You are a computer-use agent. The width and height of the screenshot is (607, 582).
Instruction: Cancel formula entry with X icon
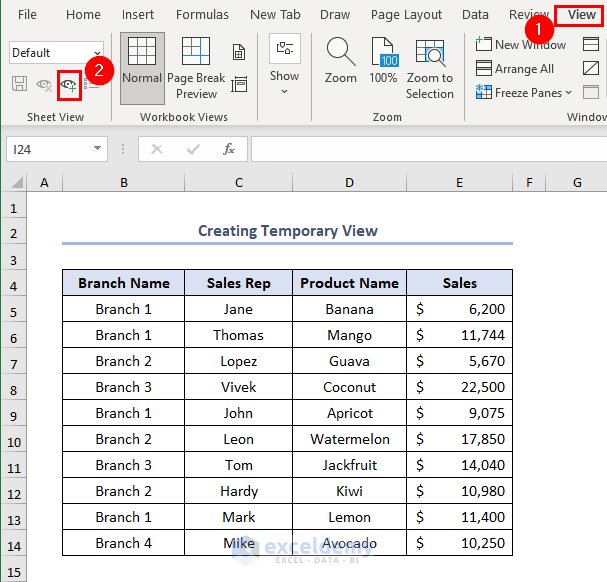pos(157,149)
